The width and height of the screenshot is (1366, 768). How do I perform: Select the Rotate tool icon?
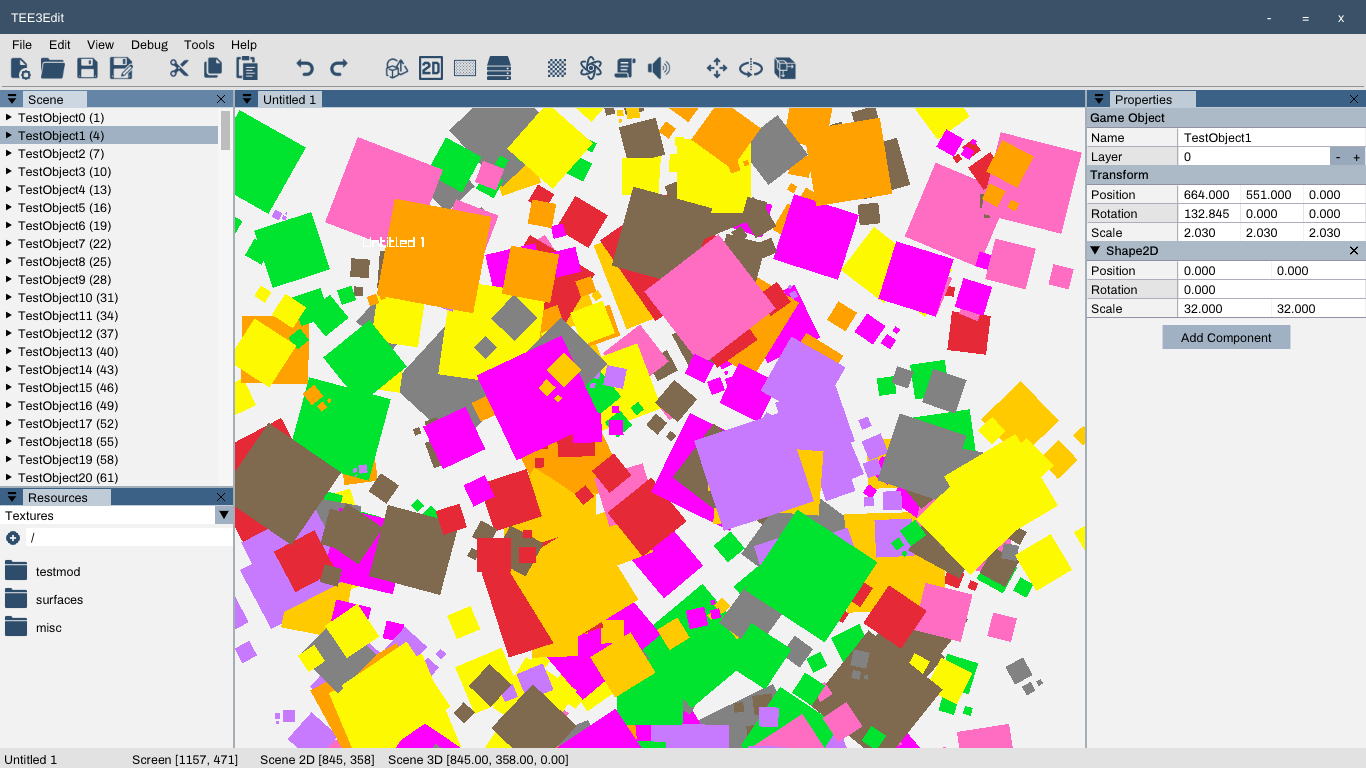(751, 68)
